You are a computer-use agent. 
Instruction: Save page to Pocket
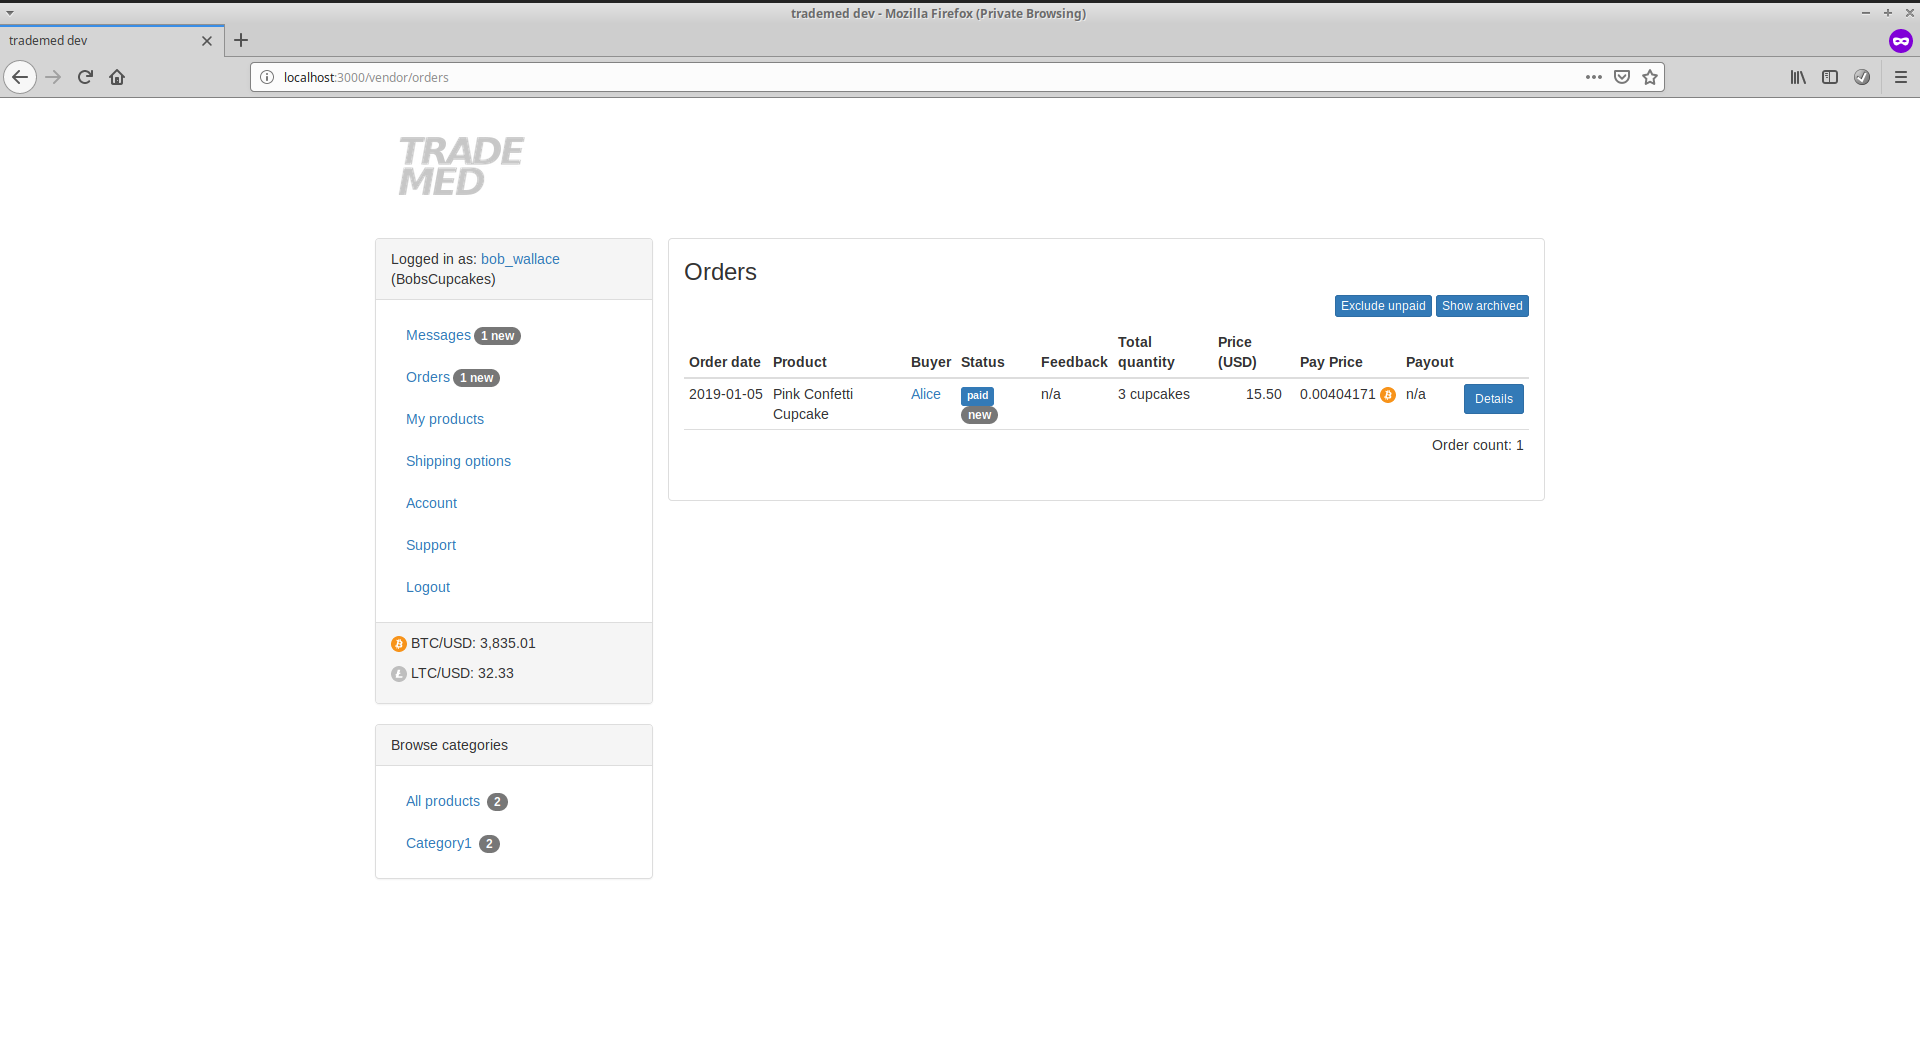click(1622, 77)
